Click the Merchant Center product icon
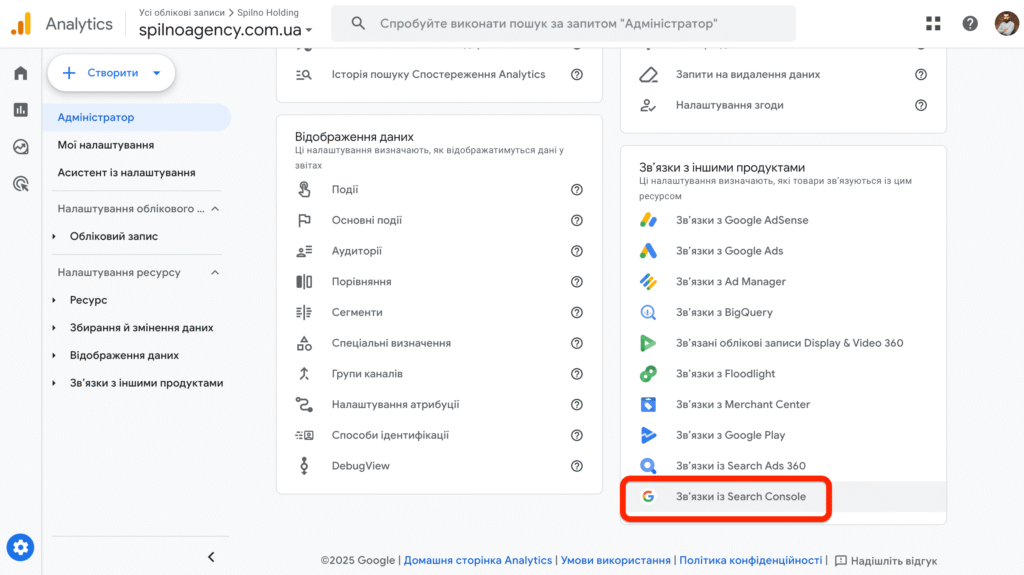Screen dimensions: 1024x575 click(648, 404)
